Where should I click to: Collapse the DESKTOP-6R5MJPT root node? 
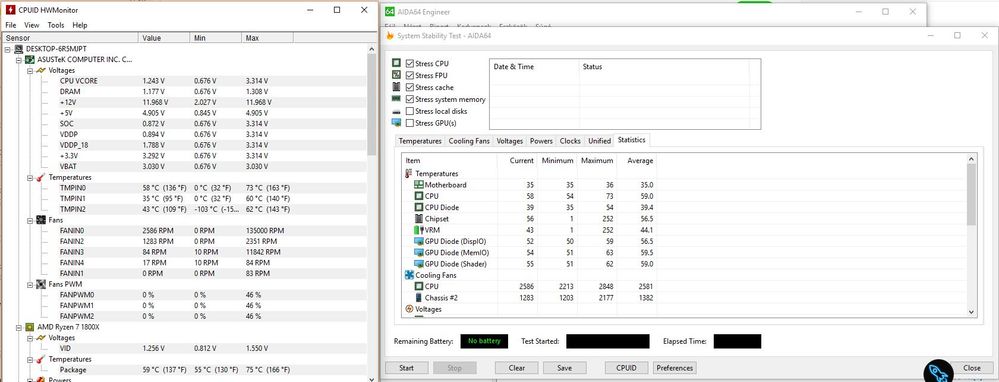pyautogui.click(x=8, y=49)
